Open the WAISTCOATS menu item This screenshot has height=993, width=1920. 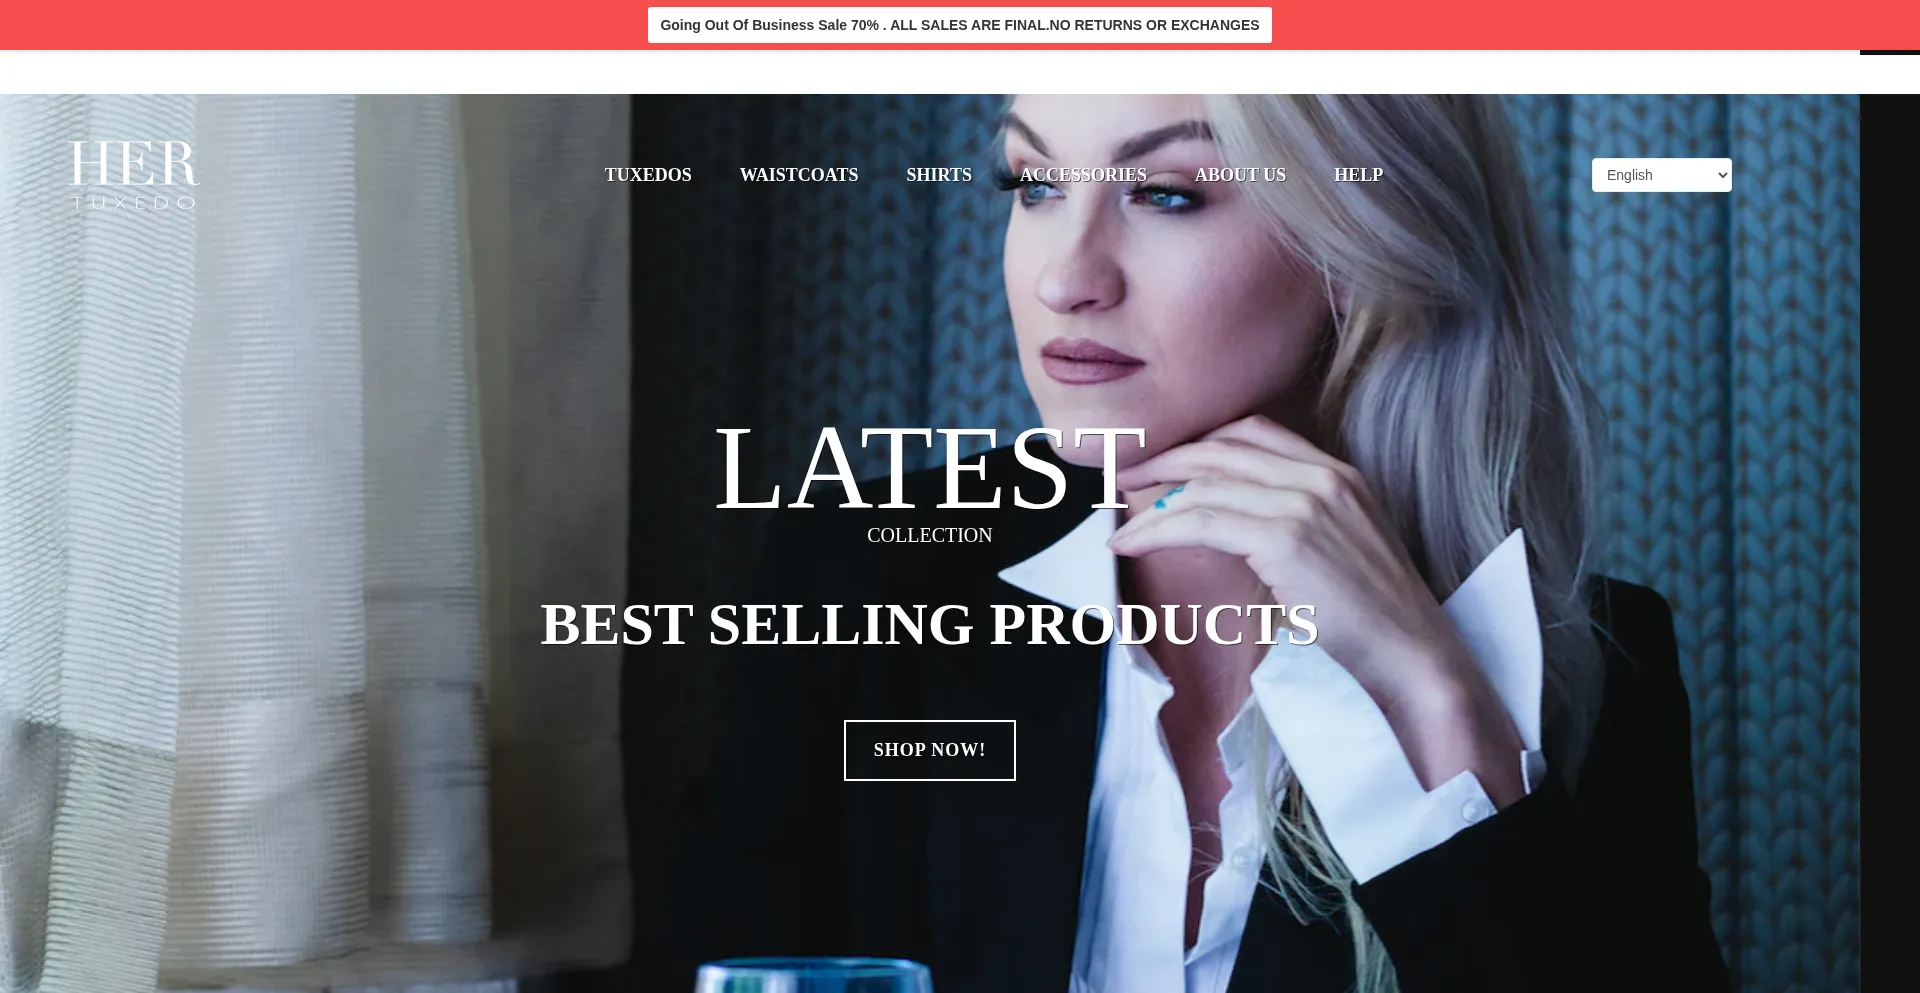799,175
